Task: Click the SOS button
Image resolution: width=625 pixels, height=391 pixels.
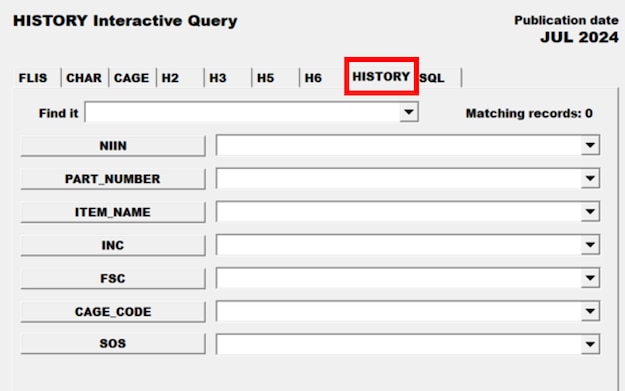Action: (x=113, y=343)
